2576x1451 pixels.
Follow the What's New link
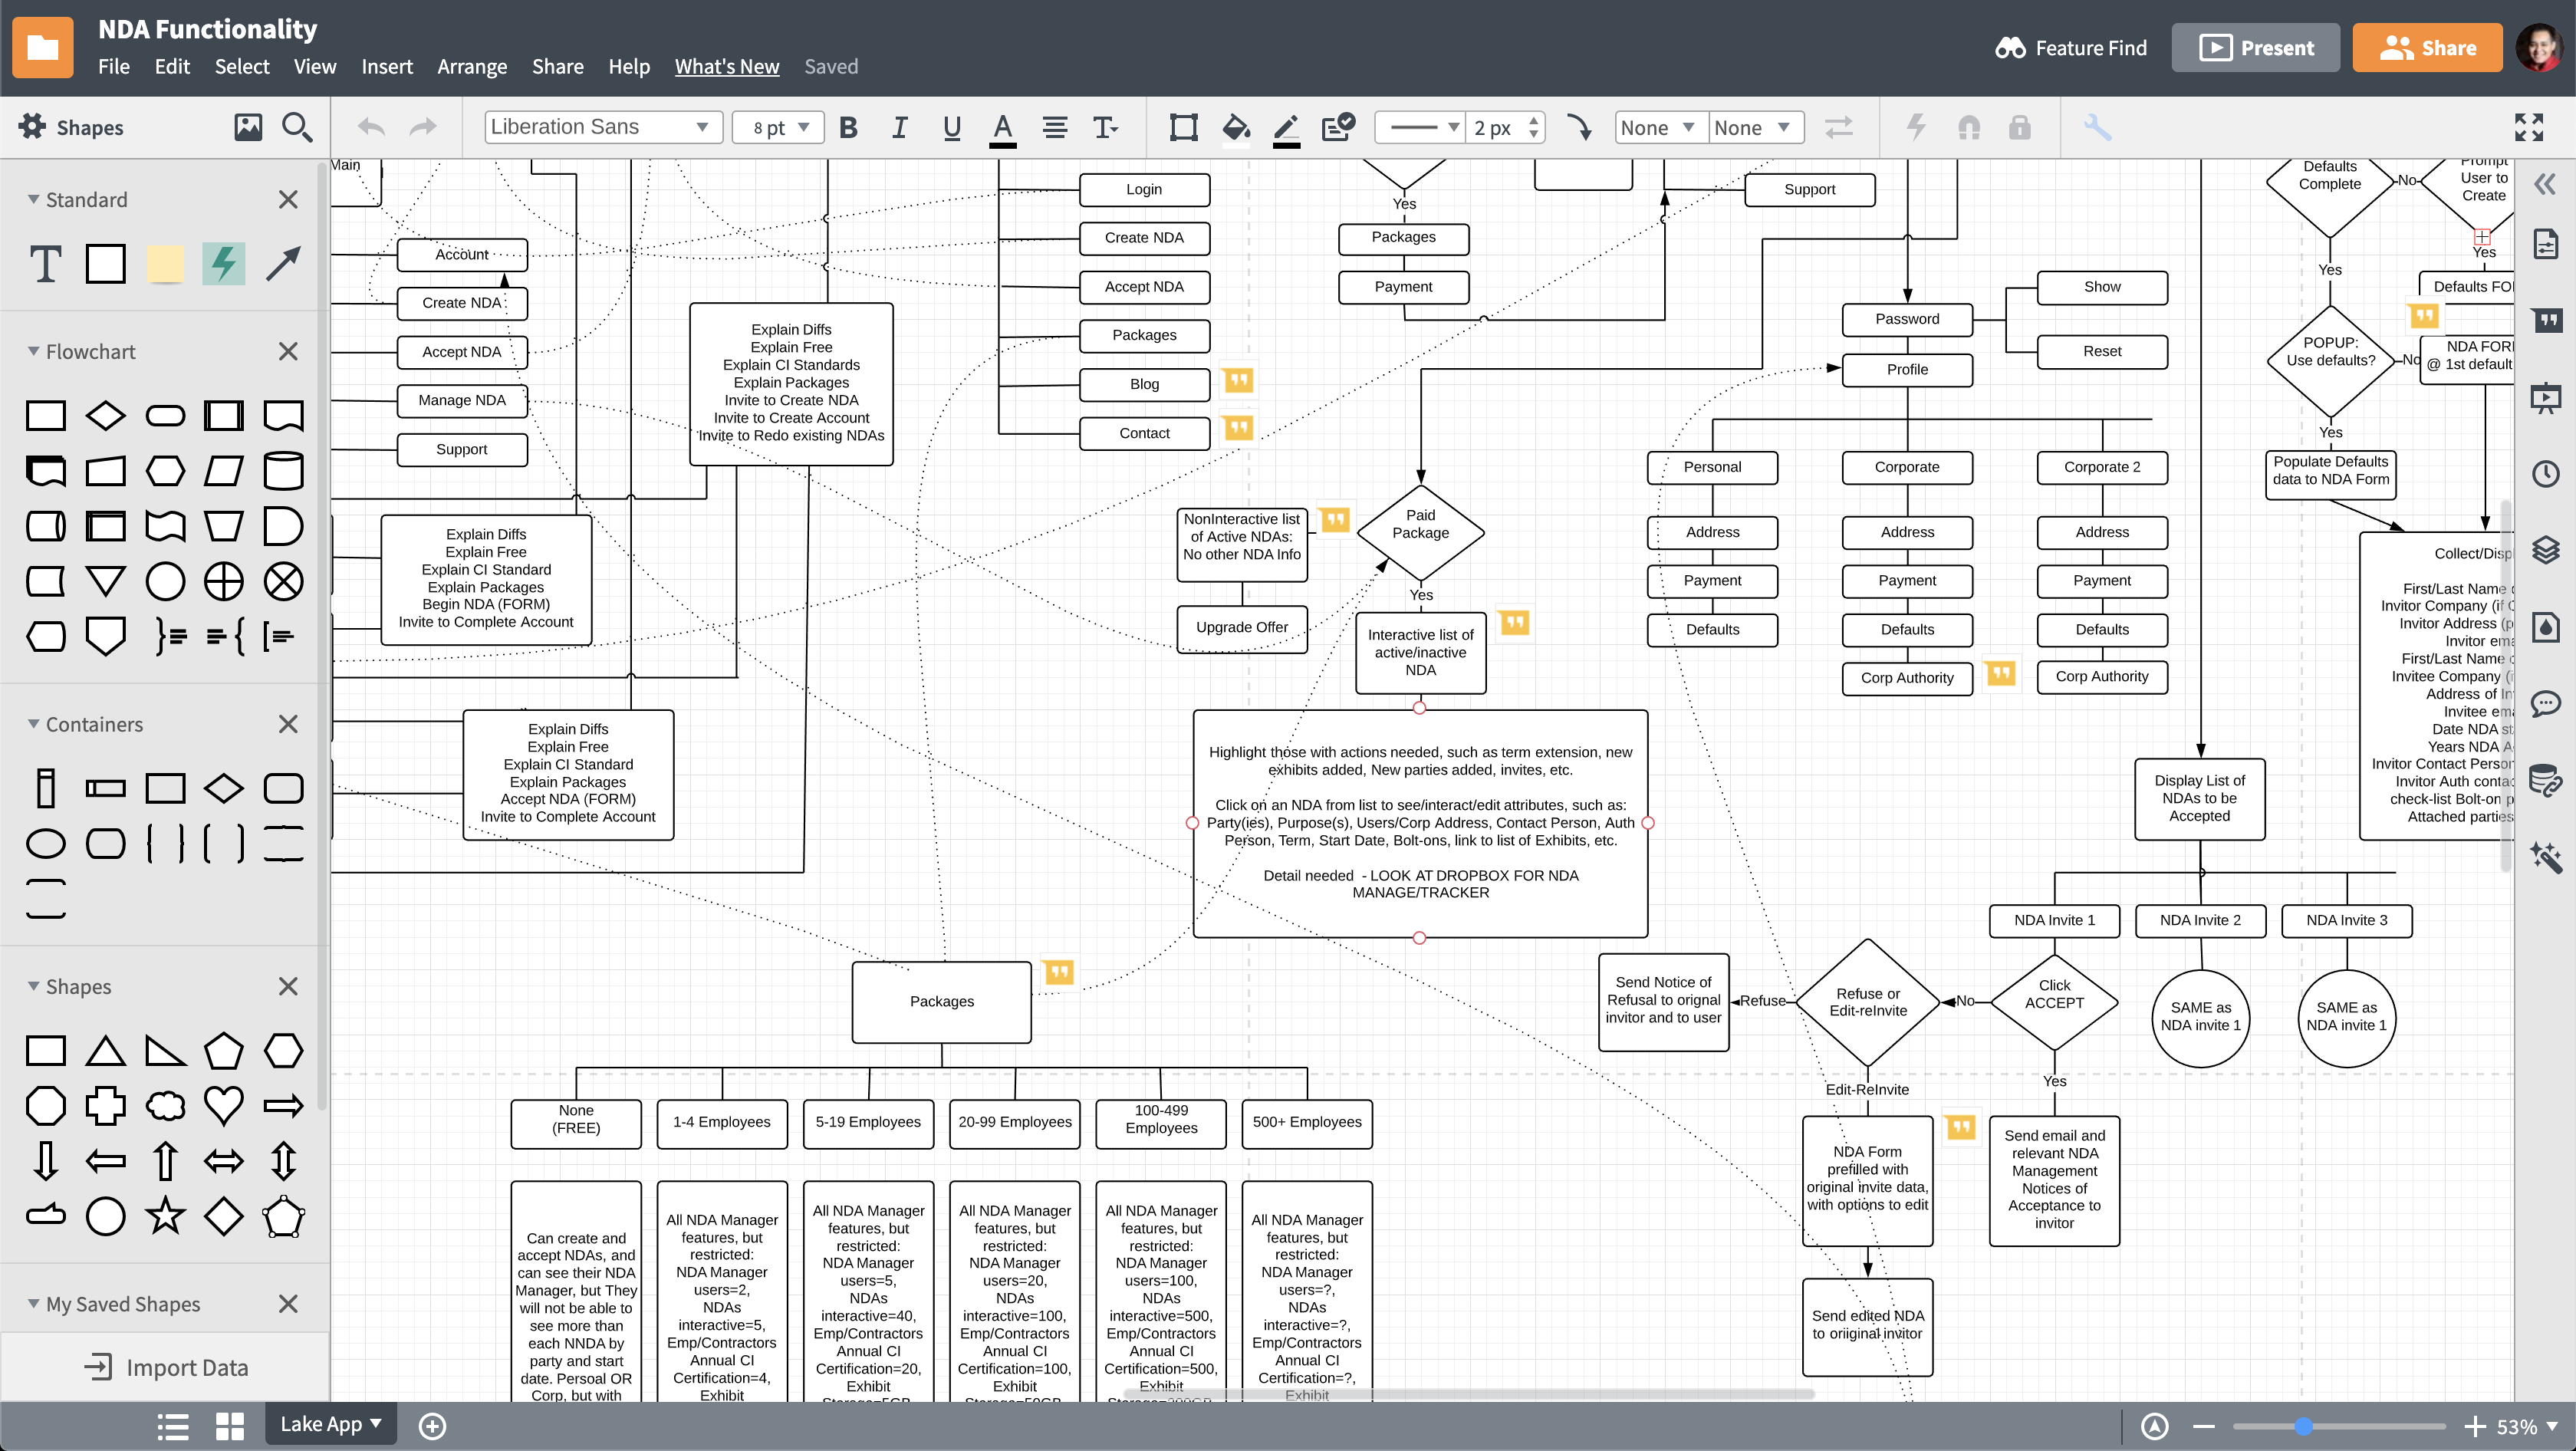(x=727, y=66)
